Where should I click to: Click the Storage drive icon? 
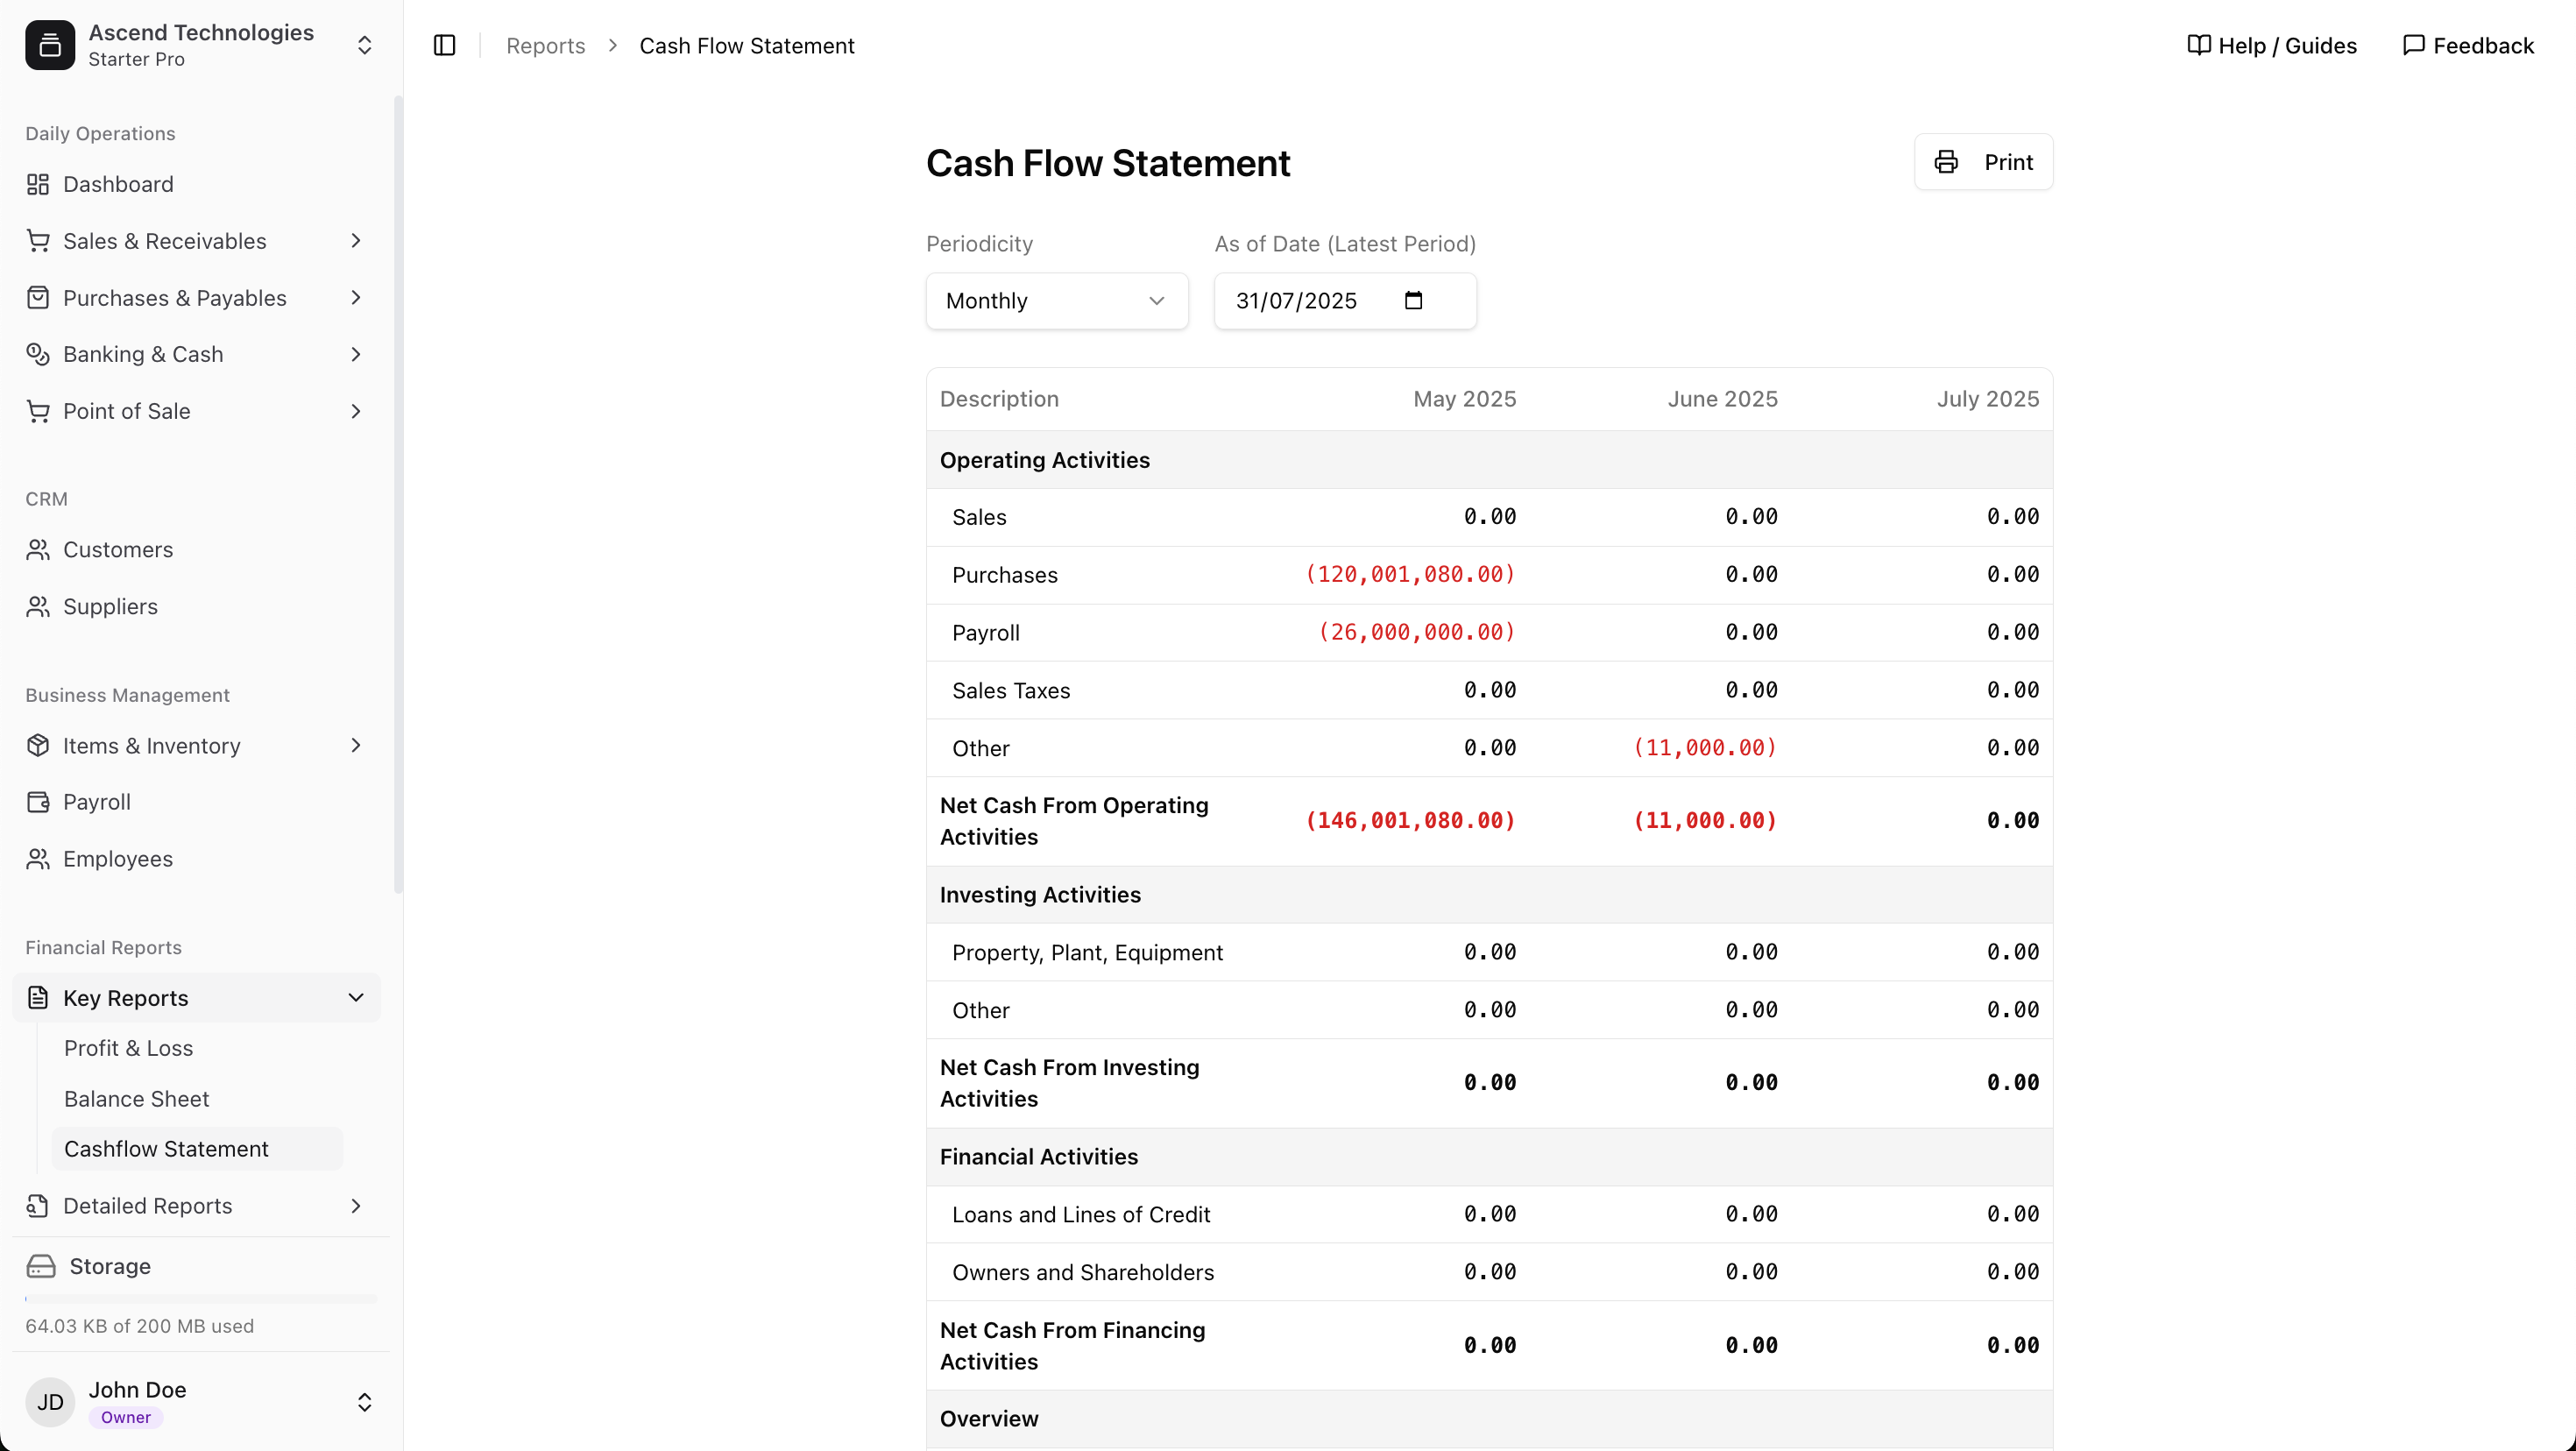coord(41,1267)
